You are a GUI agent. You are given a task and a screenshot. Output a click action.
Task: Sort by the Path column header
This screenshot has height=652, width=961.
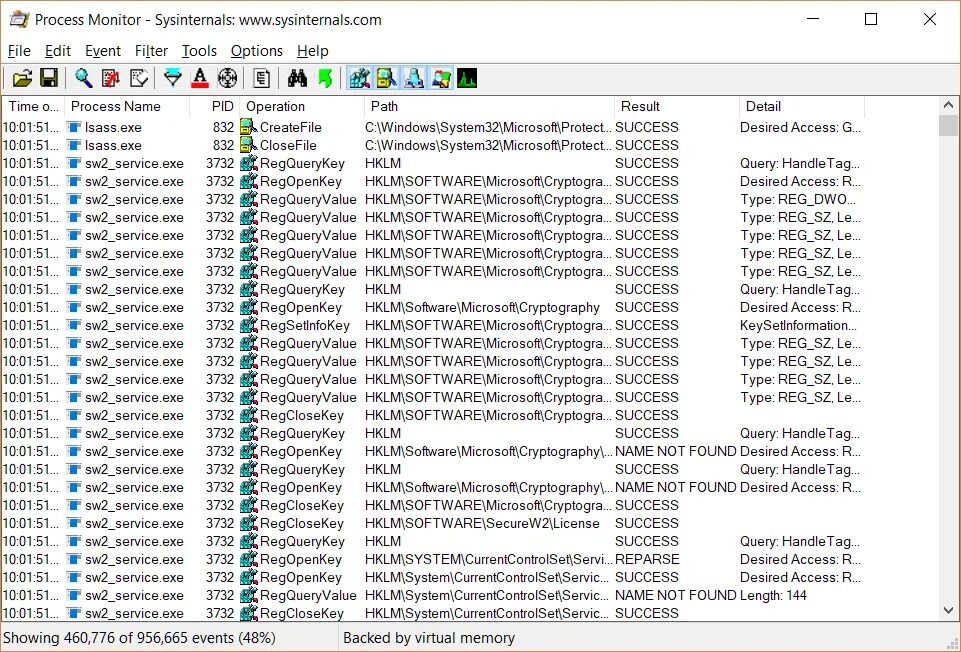point(489,106)
